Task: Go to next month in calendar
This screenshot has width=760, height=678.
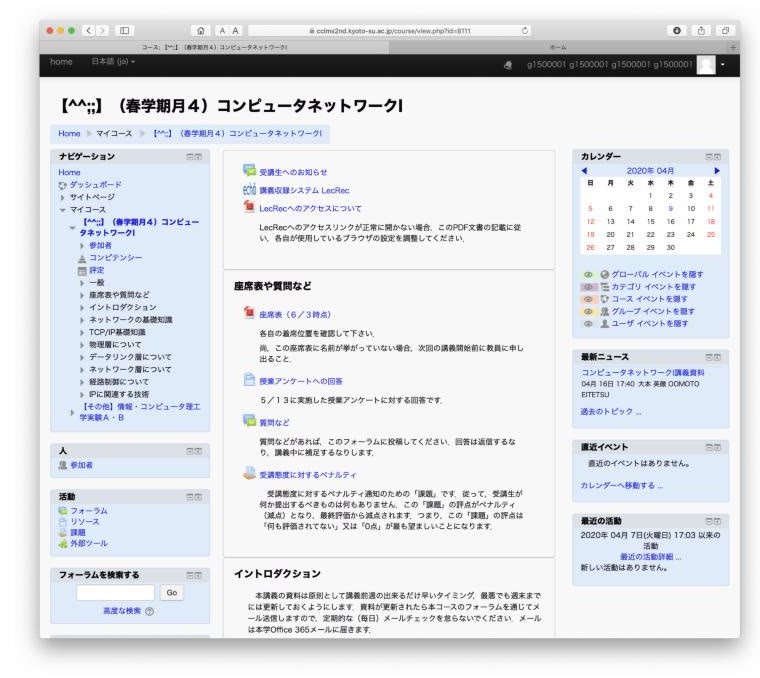Action: pos(717,171)
